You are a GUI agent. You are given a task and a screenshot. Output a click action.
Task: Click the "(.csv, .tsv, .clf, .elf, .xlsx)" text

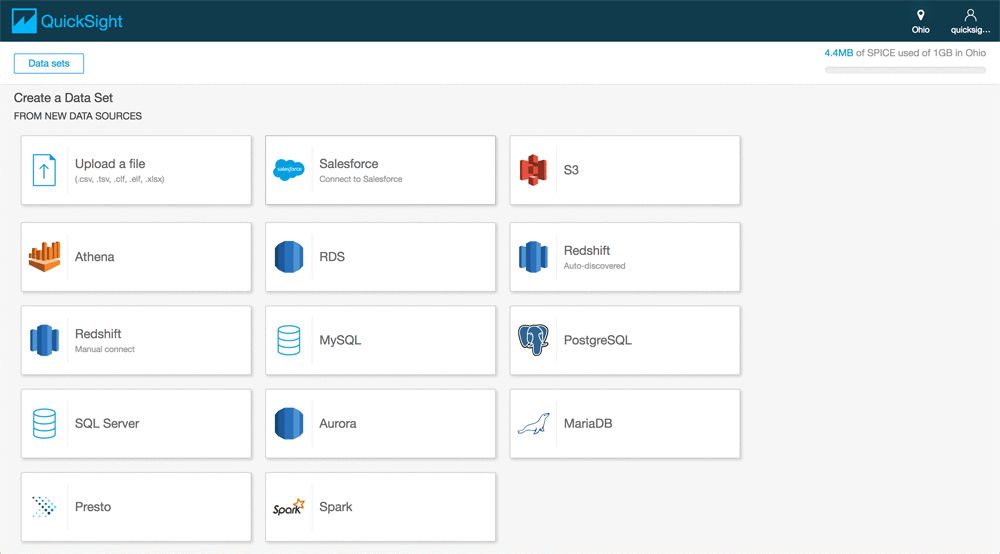(x=119, y=179)
